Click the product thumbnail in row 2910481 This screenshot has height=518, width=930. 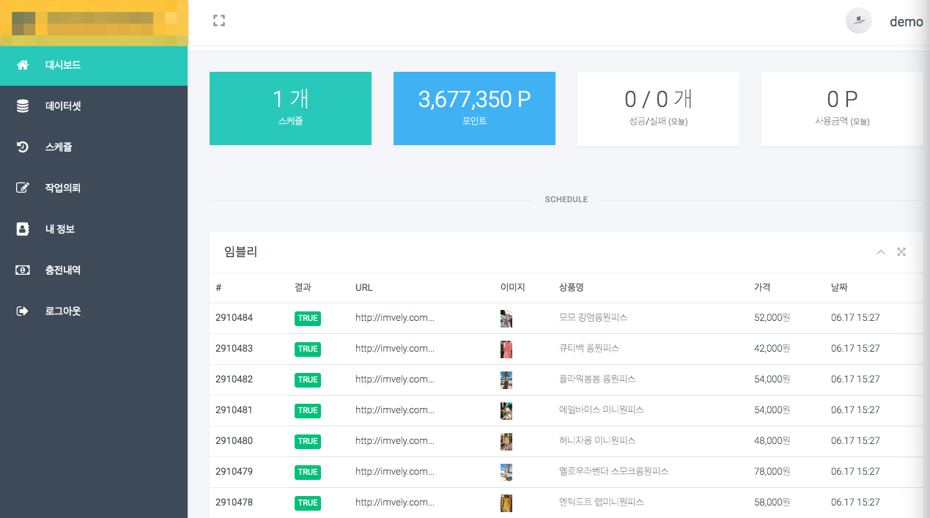coord(506,411)
